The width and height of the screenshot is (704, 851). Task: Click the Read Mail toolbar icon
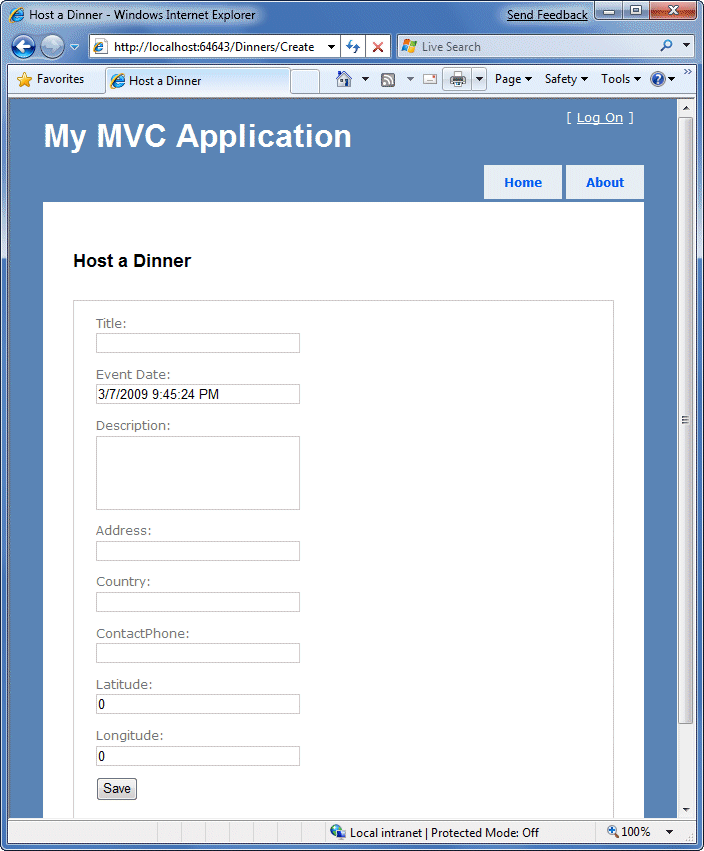click(430, 79)
